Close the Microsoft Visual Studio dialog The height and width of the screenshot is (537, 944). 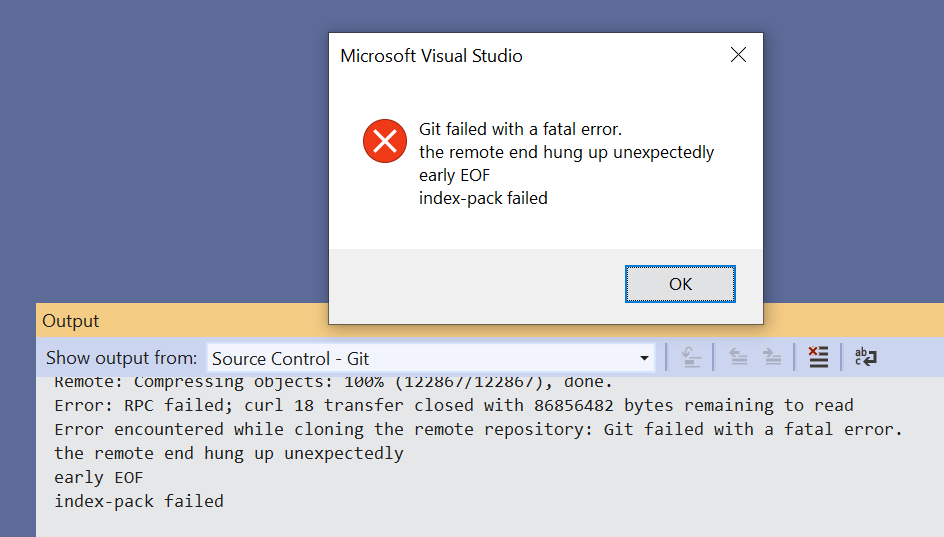[738, 55]
